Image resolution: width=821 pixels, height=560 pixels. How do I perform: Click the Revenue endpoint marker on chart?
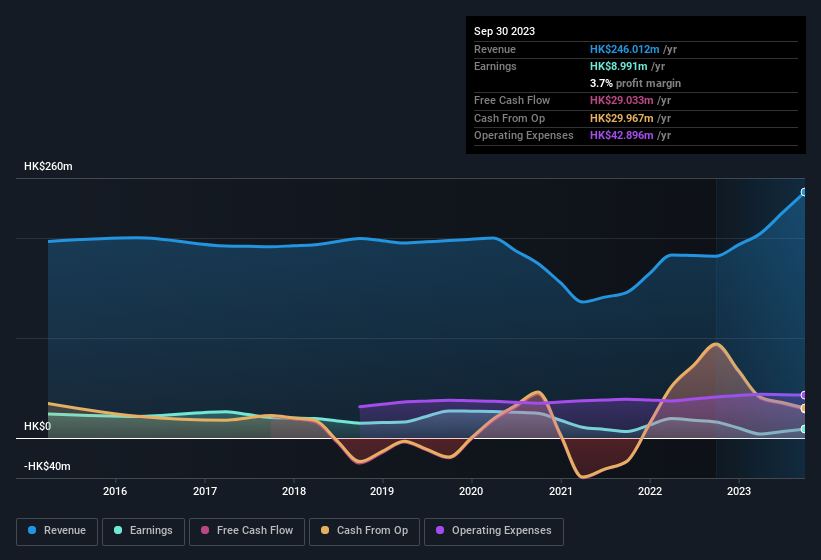coord(804,192)
